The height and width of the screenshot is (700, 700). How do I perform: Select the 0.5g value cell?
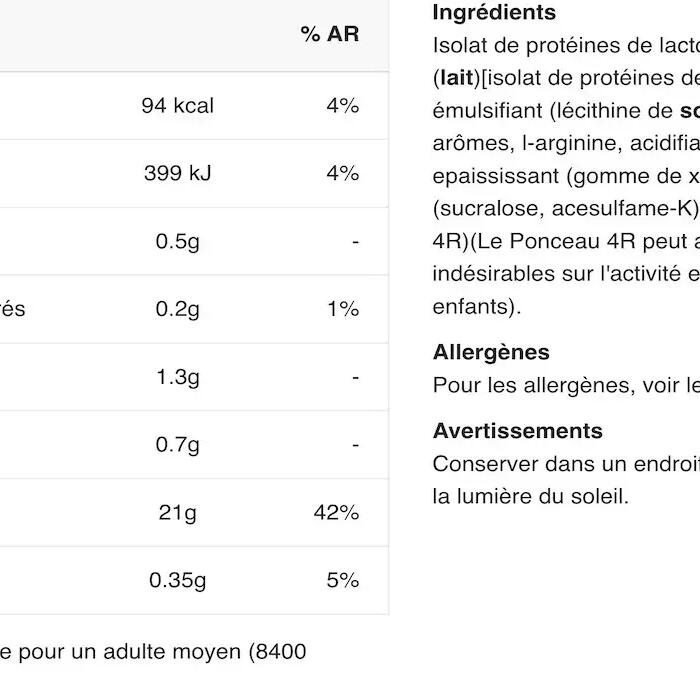click(x=177, y=241)
